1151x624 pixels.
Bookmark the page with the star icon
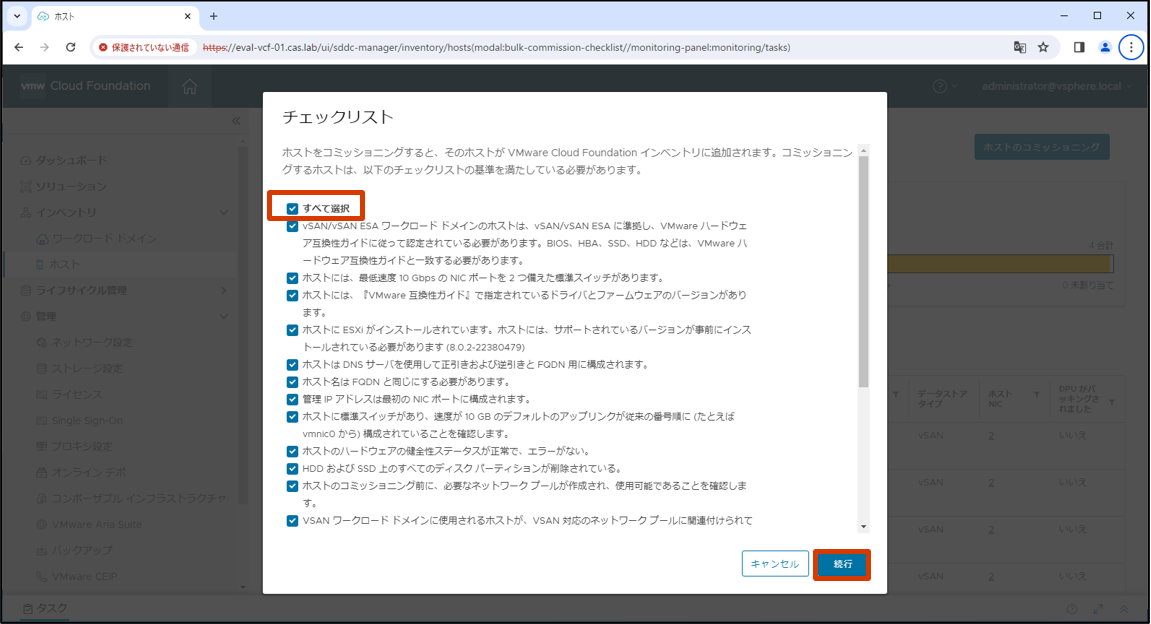(x=1043, y=47)
